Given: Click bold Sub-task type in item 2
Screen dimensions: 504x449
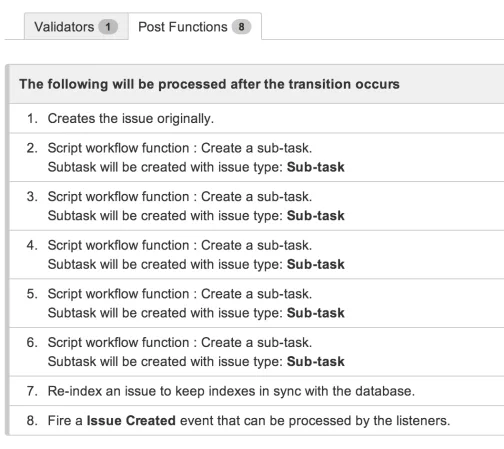Looking at the screenshot, I should [316, 167].
